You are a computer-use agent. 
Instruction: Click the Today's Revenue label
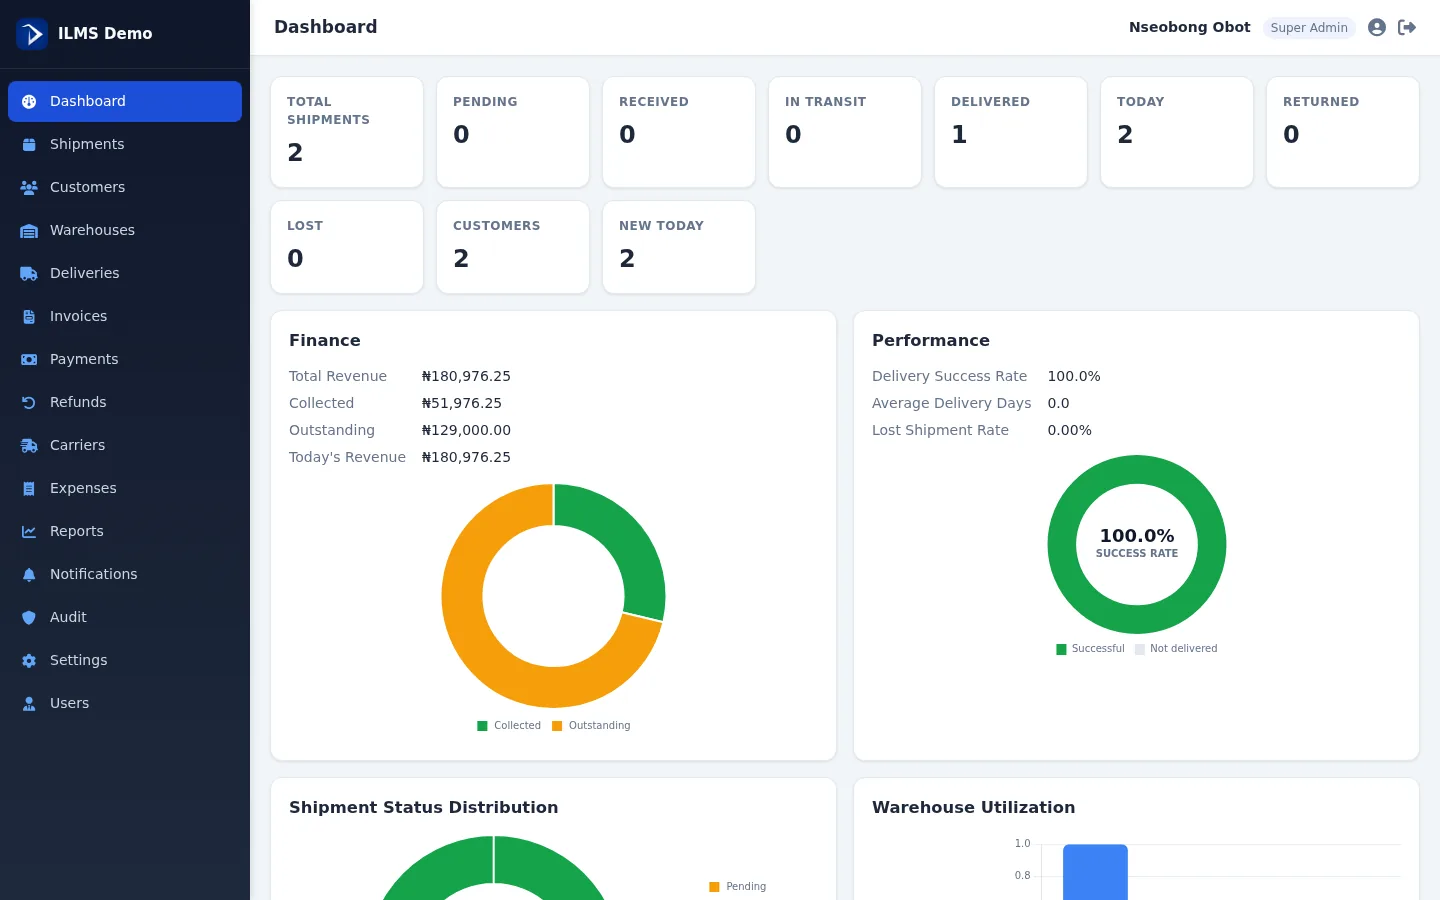(x=347, y=457)
